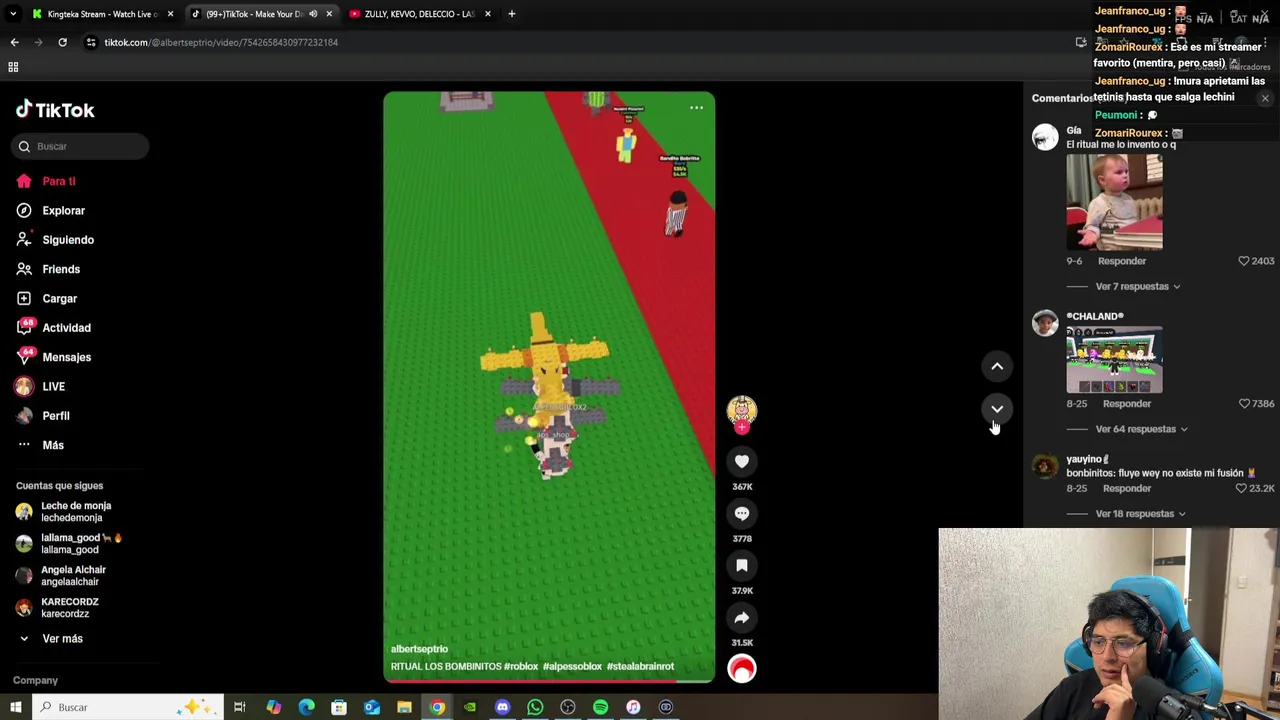
Task: Open the three-dot menu on the video
Action: [696, 107]
